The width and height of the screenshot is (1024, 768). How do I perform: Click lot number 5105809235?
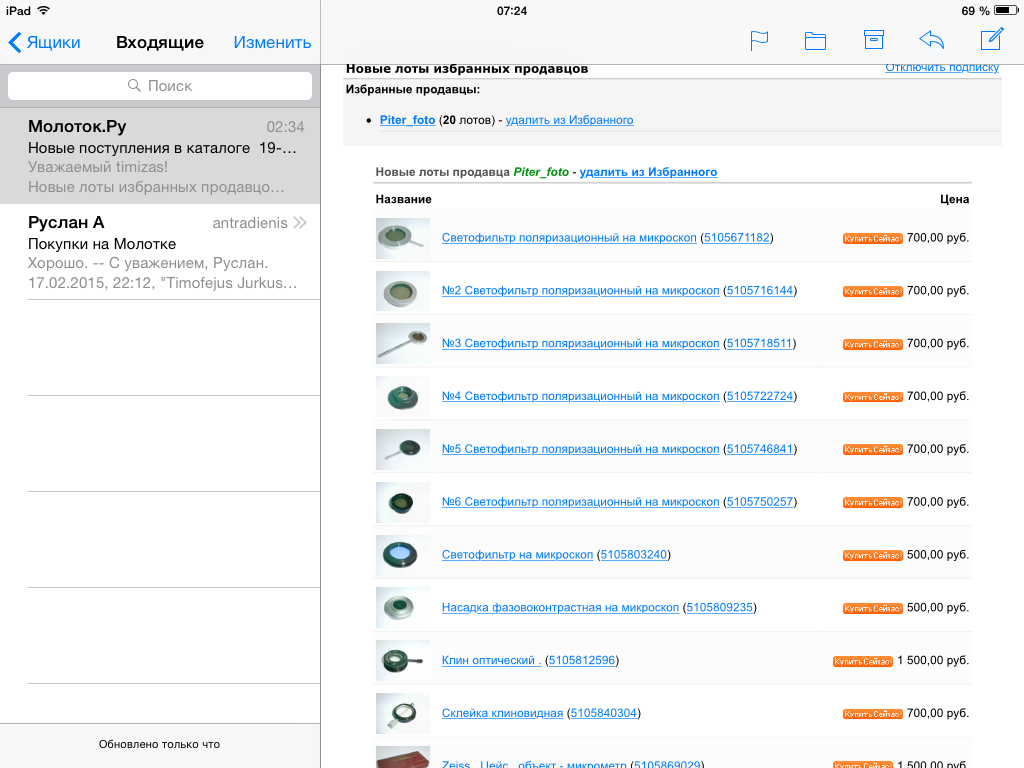[x=719, y=608]
